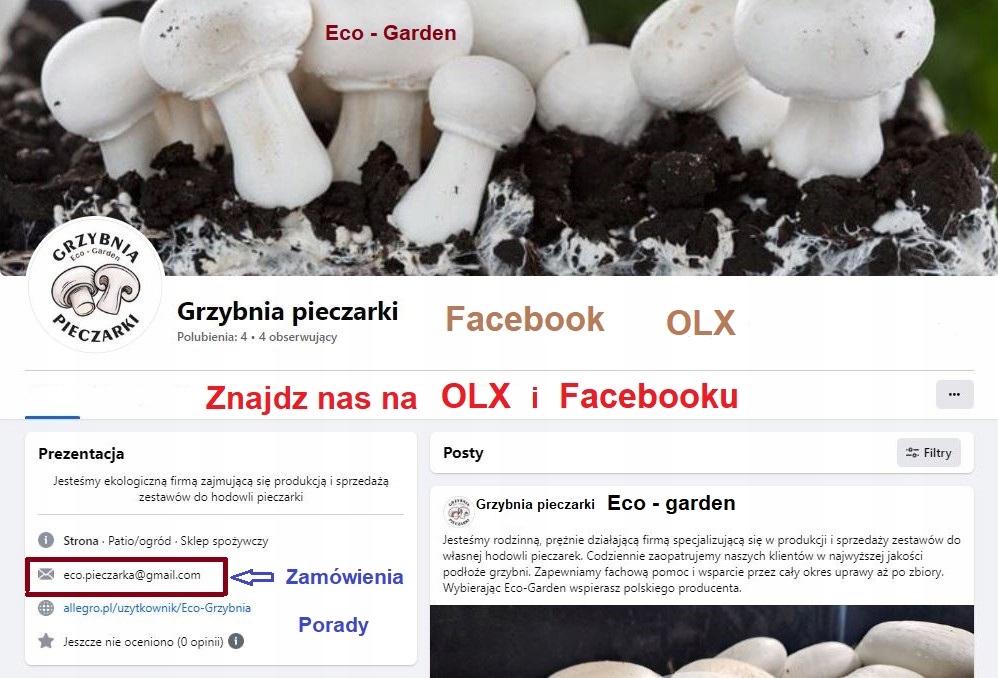The image size is (998, 678).
Task: Open the allegro.pl/uzytkownik/Eco-Grzybnia link
Action: point(157,608)
